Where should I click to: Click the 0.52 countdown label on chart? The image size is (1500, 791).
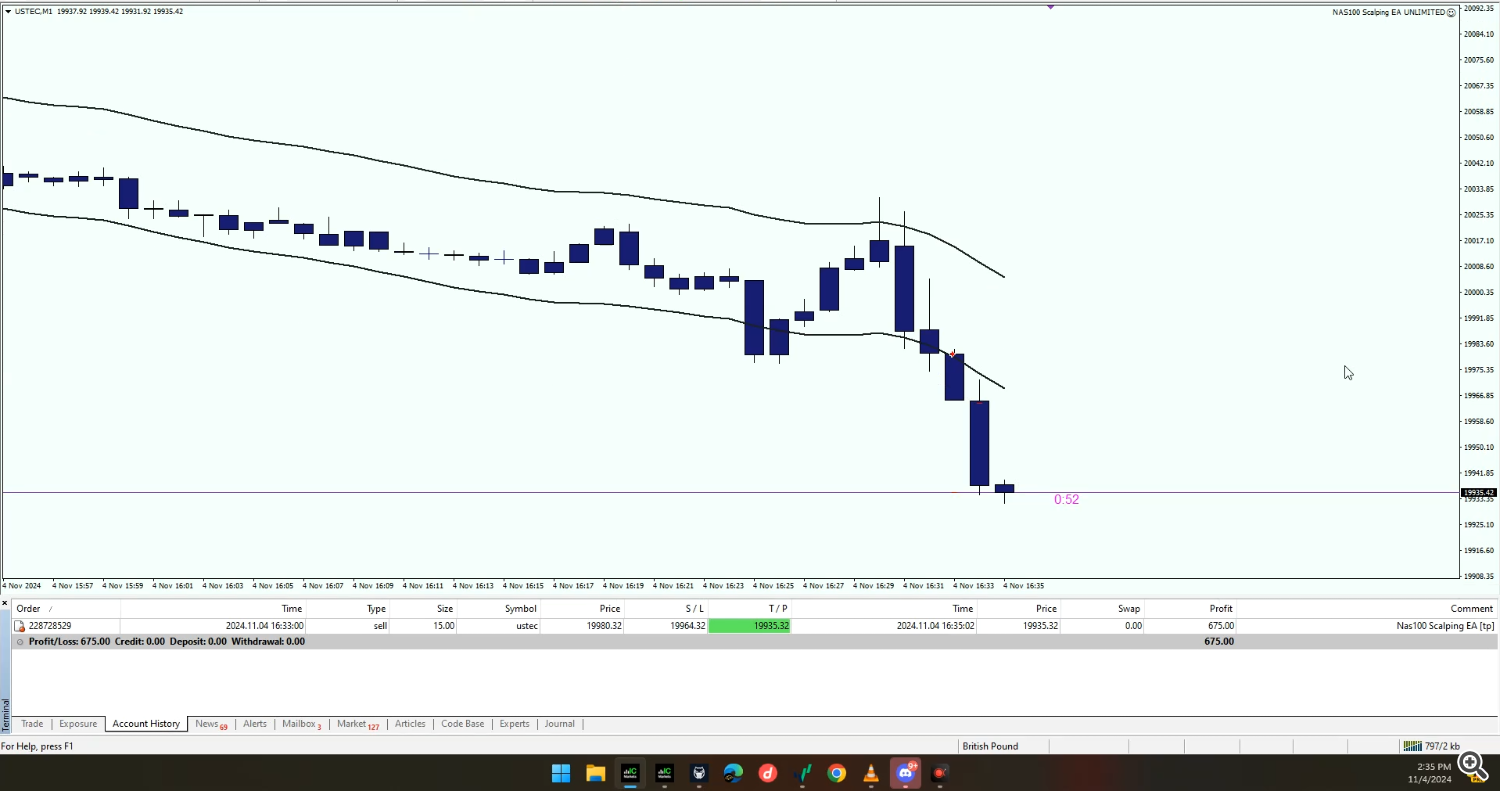point(1066,500)
